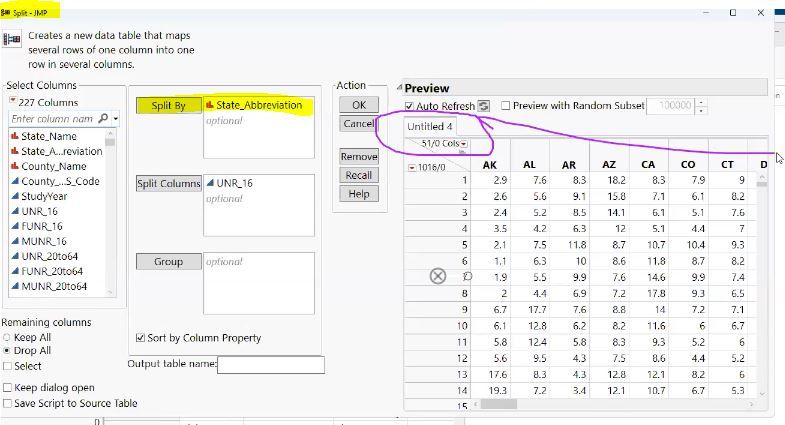Collapse the Preview panel disclosure triangle
Viewport: 785px width, 425px height.
[x=400, y=88]
